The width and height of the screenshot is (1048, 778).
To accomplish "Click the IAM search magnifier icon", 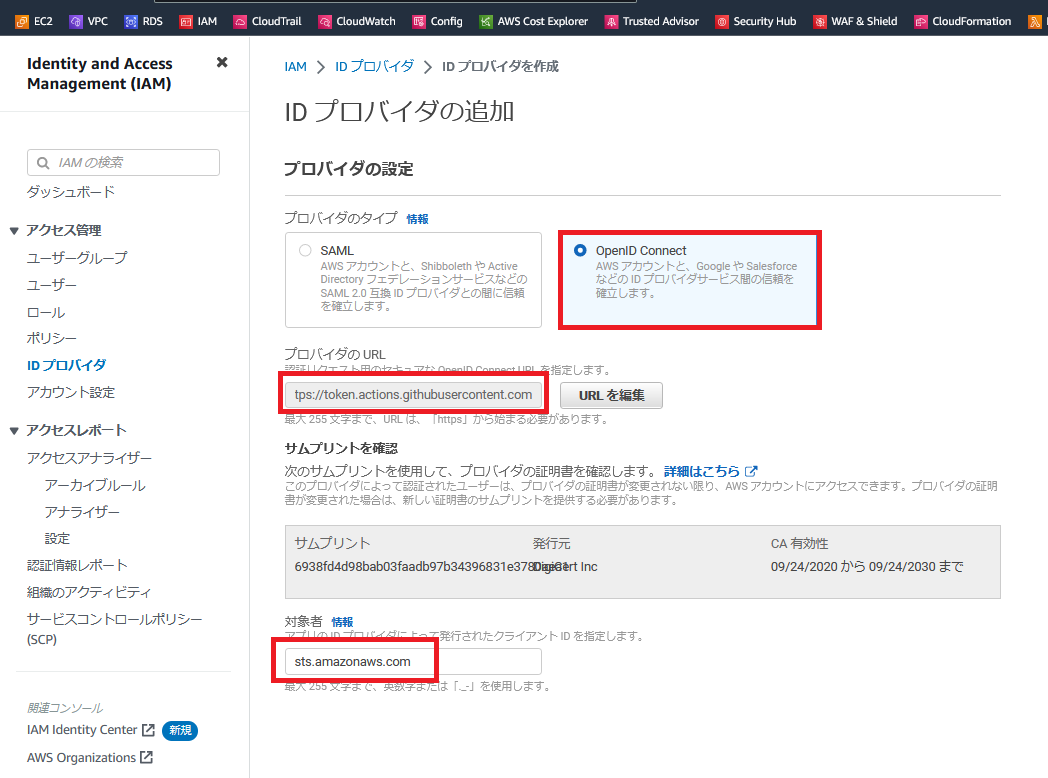I will 43,162.
